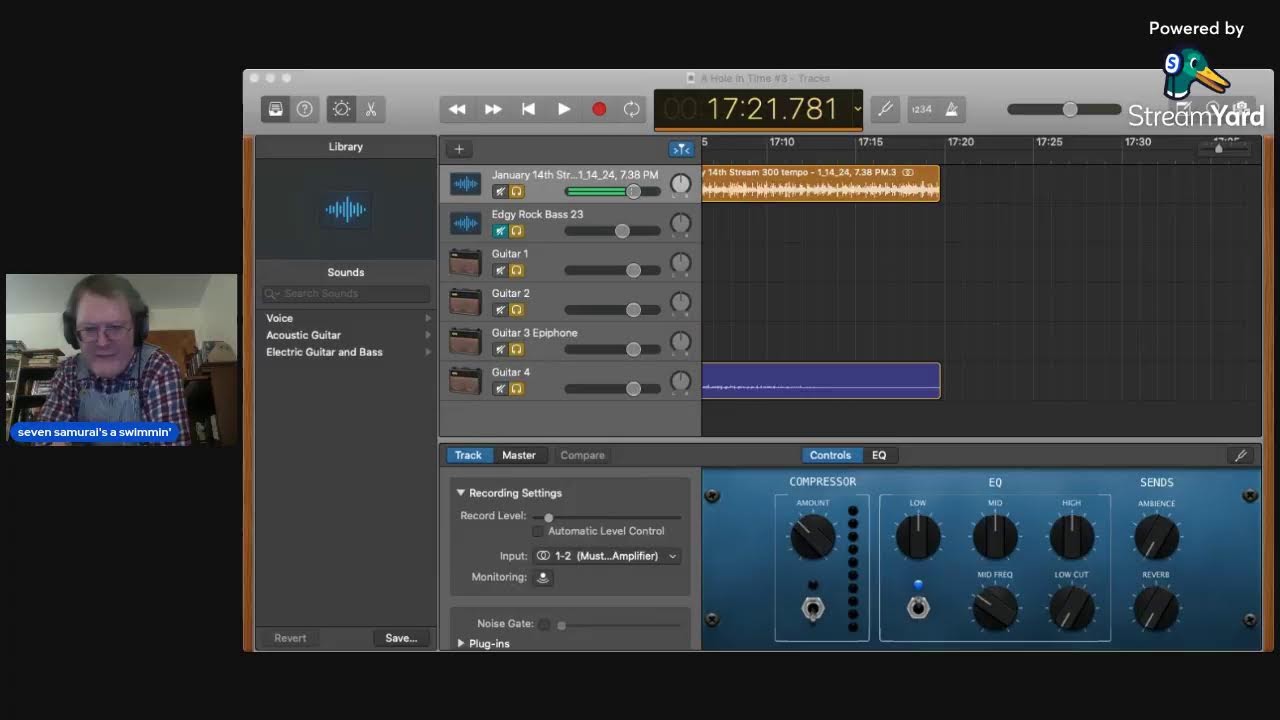Solo the Guitar 4 track
The width and height of the screenshot is (1280, 720).
coord(517,389)
